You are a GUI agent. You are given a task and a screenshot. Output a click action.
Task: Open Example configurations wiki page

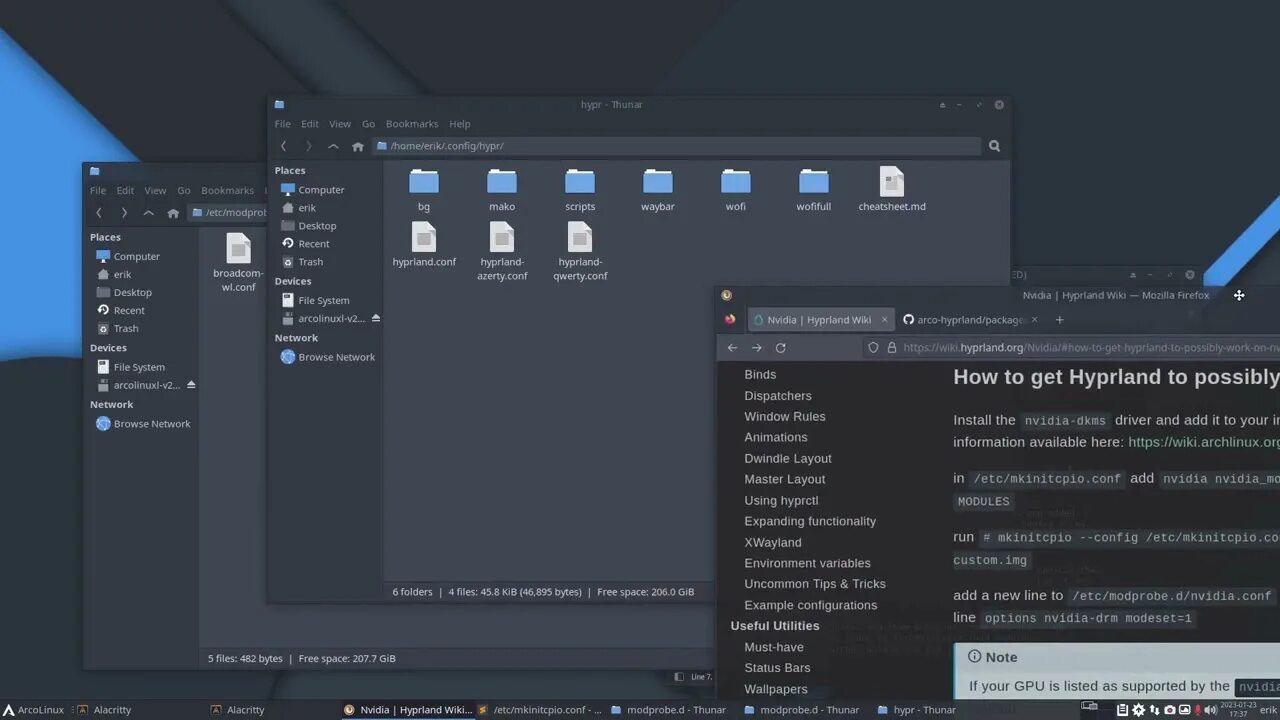(x=810, y=605)
